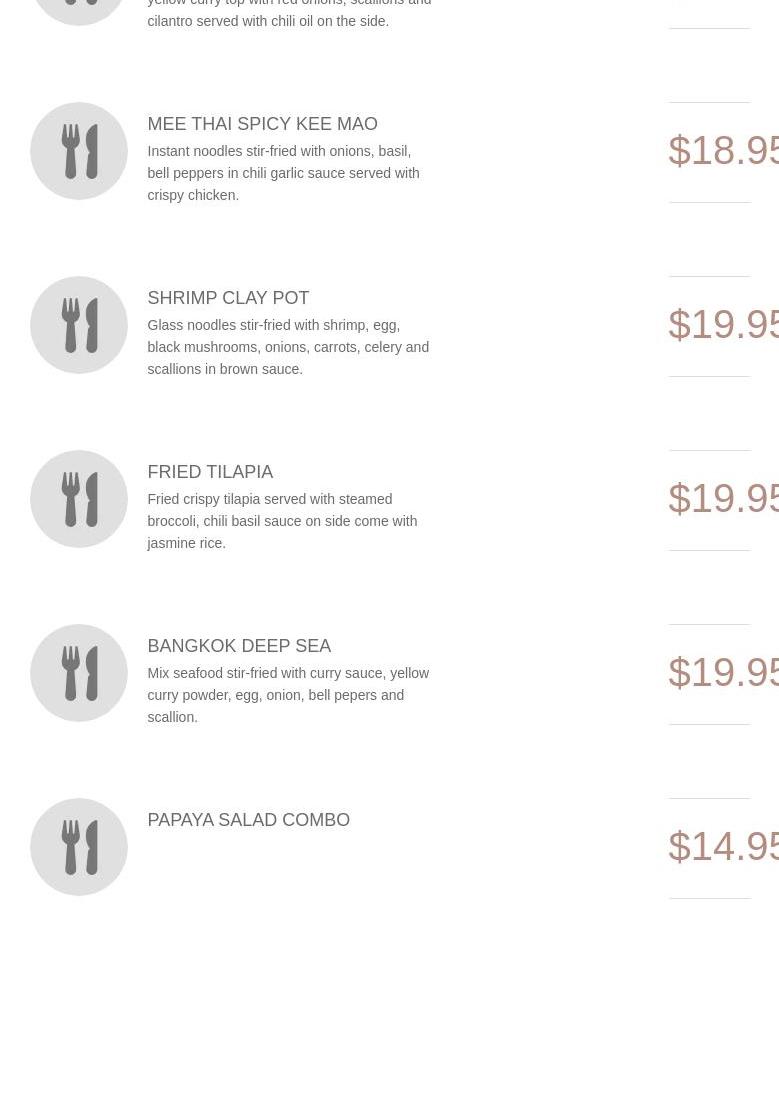This screenshot has height=1095, width=779.
Task: Click the Shrimp Clay Pot glass noodles description
Action: click(288, 347)
